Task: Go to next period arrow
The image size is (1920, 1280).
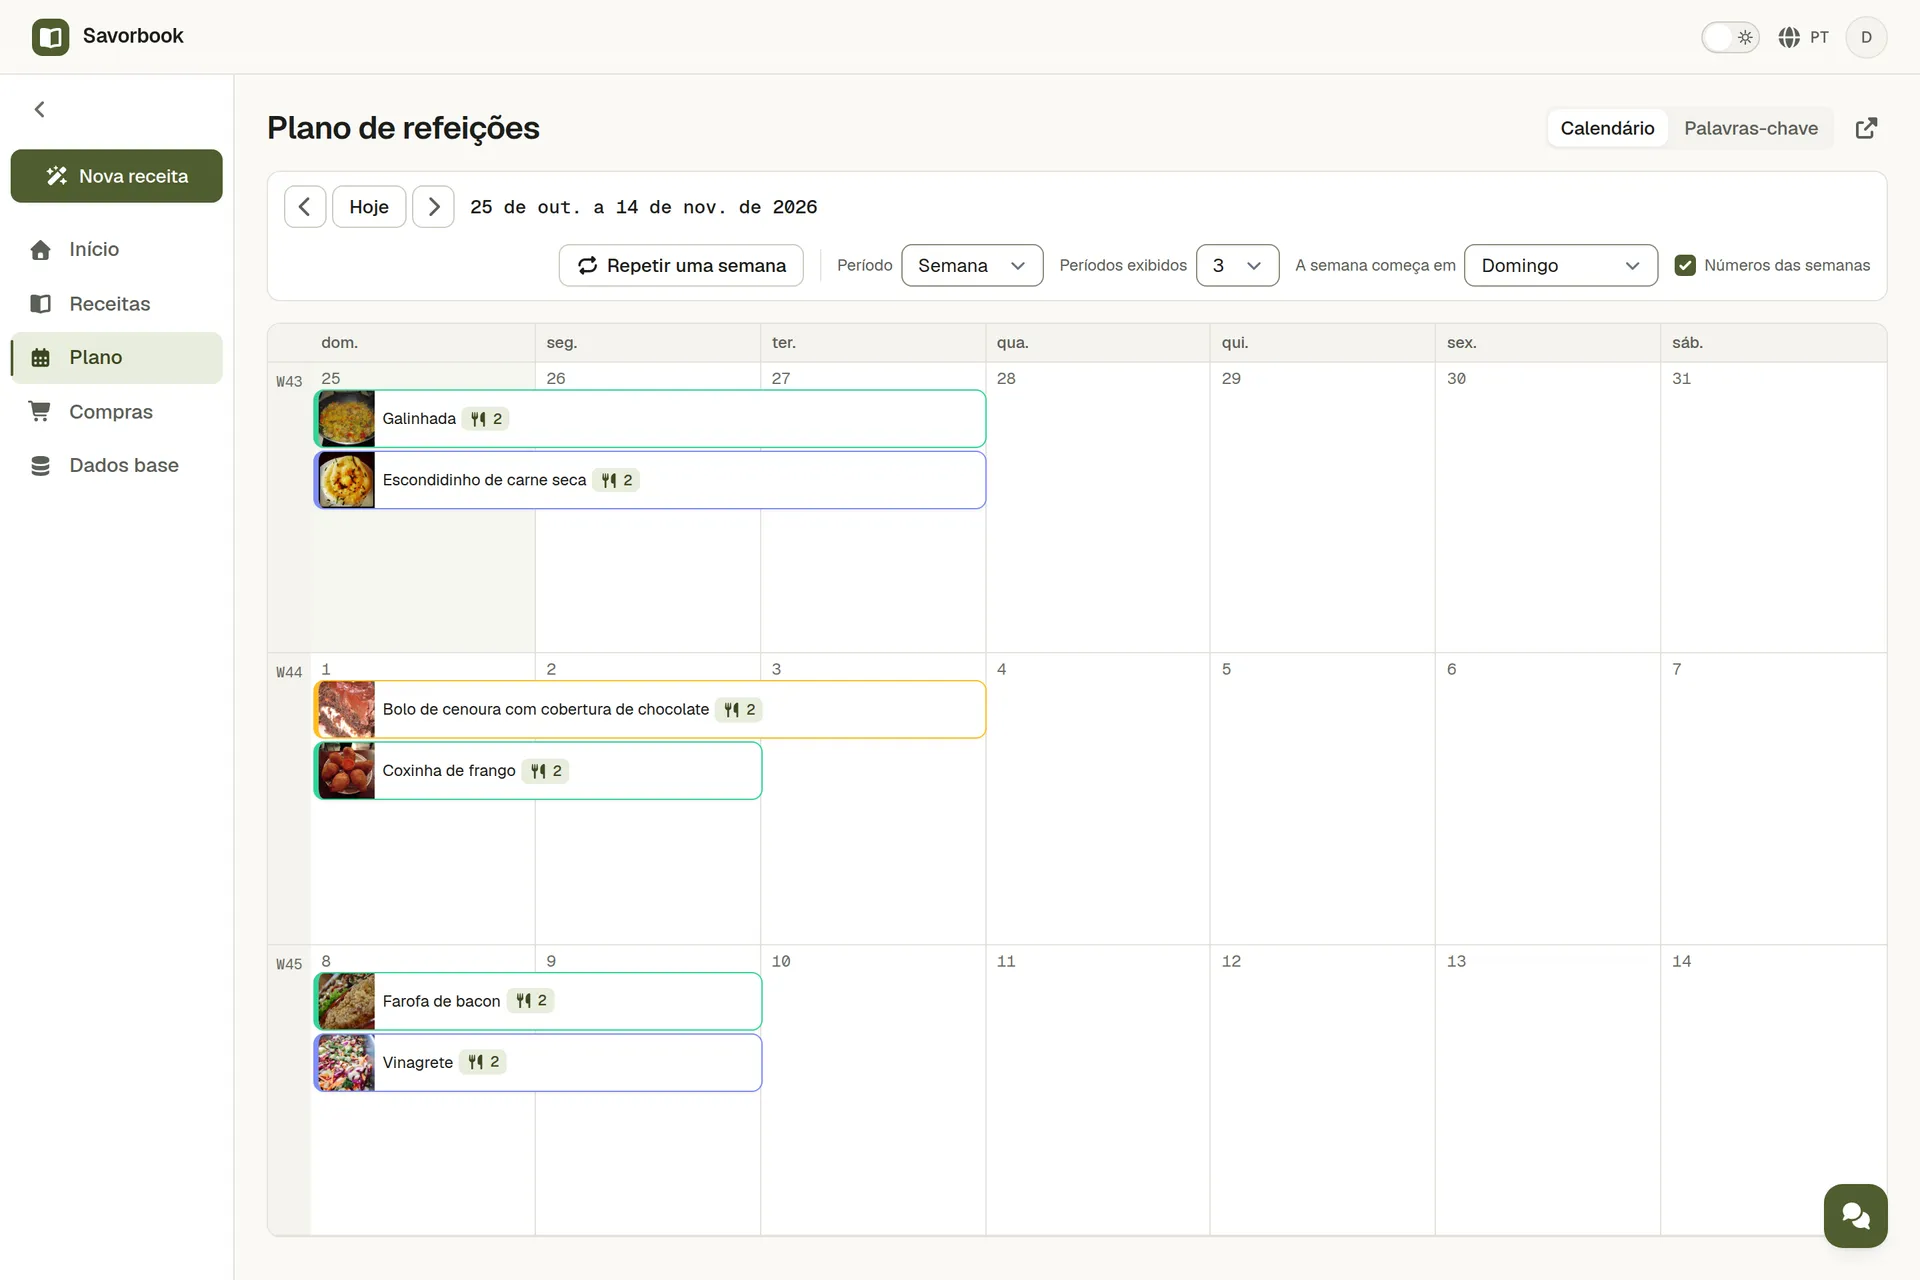Action: [433, 207]
